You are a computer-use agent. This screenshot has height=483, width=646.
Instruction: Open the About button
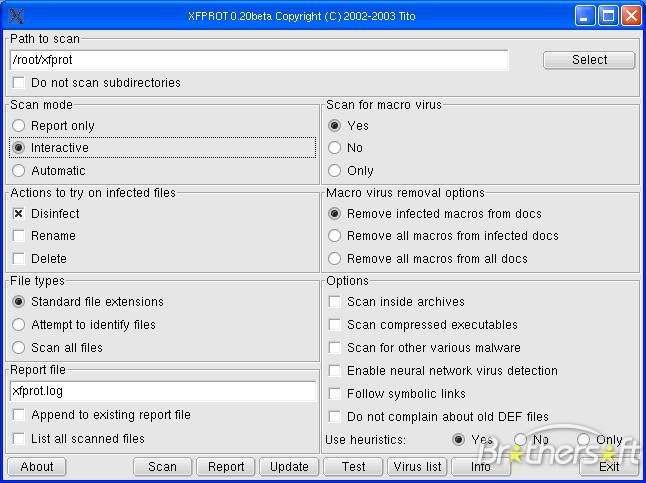pyautogui.click(x=37, y=467)
